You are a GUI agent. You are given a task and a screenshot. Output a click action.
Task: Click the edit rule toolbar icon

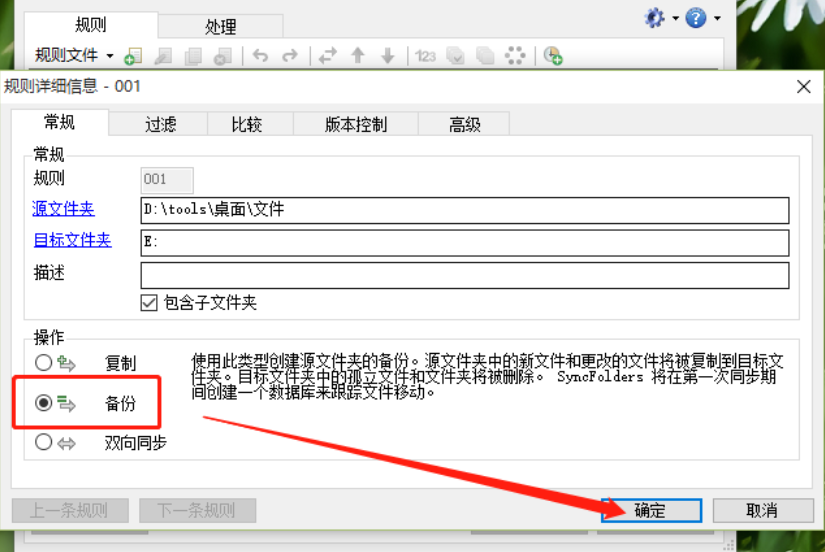[x=163, y=56]
